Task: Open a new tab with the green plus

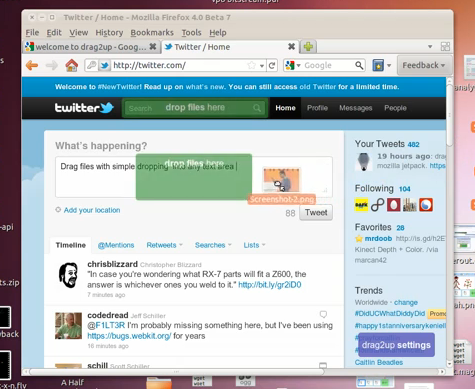Action: [308, 47]
